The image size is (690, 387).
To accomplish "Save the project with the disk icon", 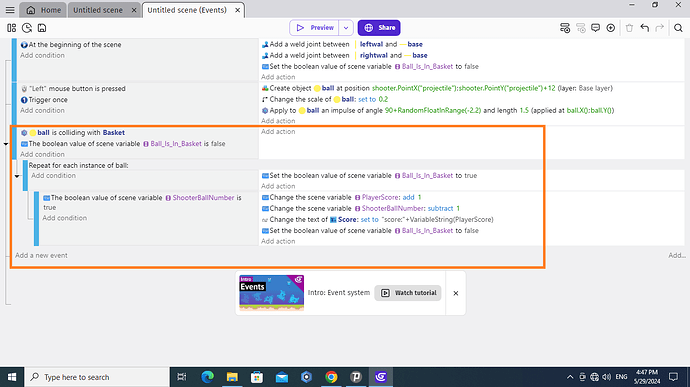I will (x=42, y=28).
